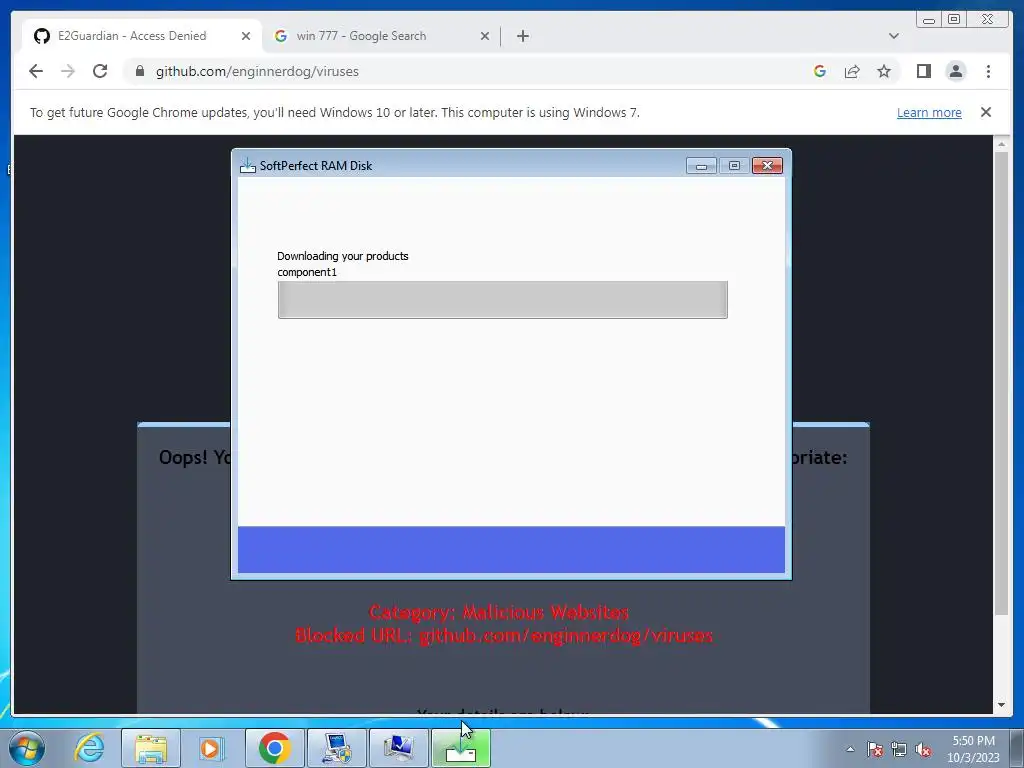Restore down the Chrome window

tap(954, 20)
